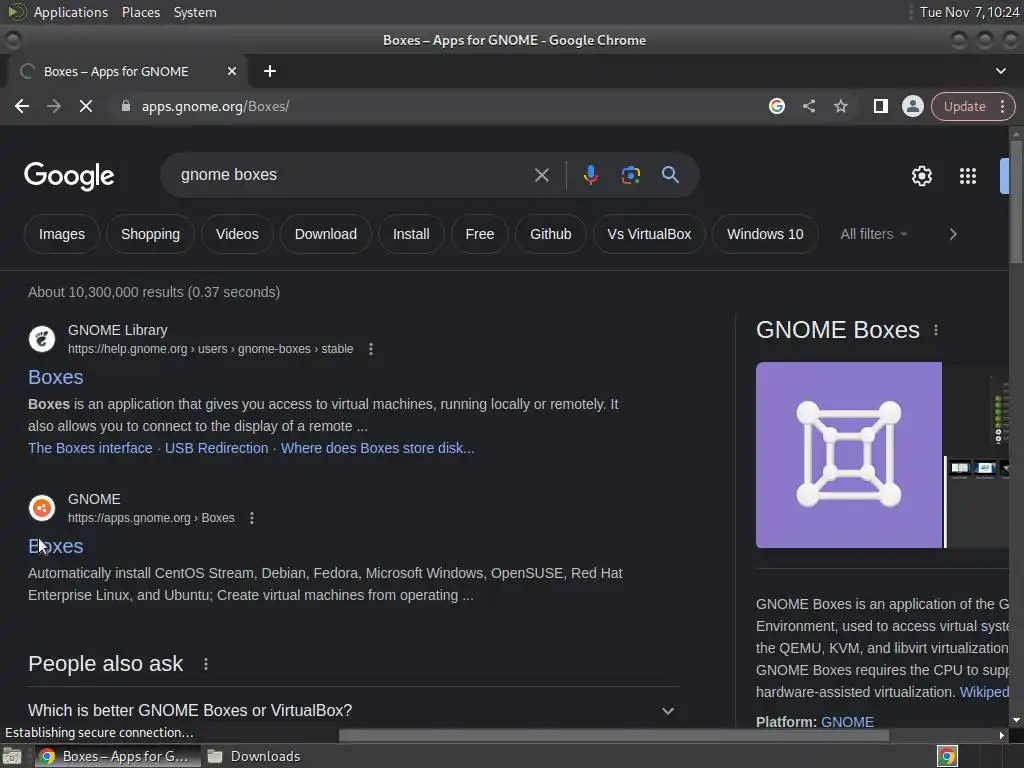This screenshot has height=768, width=1024.
Task: Open the Chrome profile avatar
Action: [912, 106]
